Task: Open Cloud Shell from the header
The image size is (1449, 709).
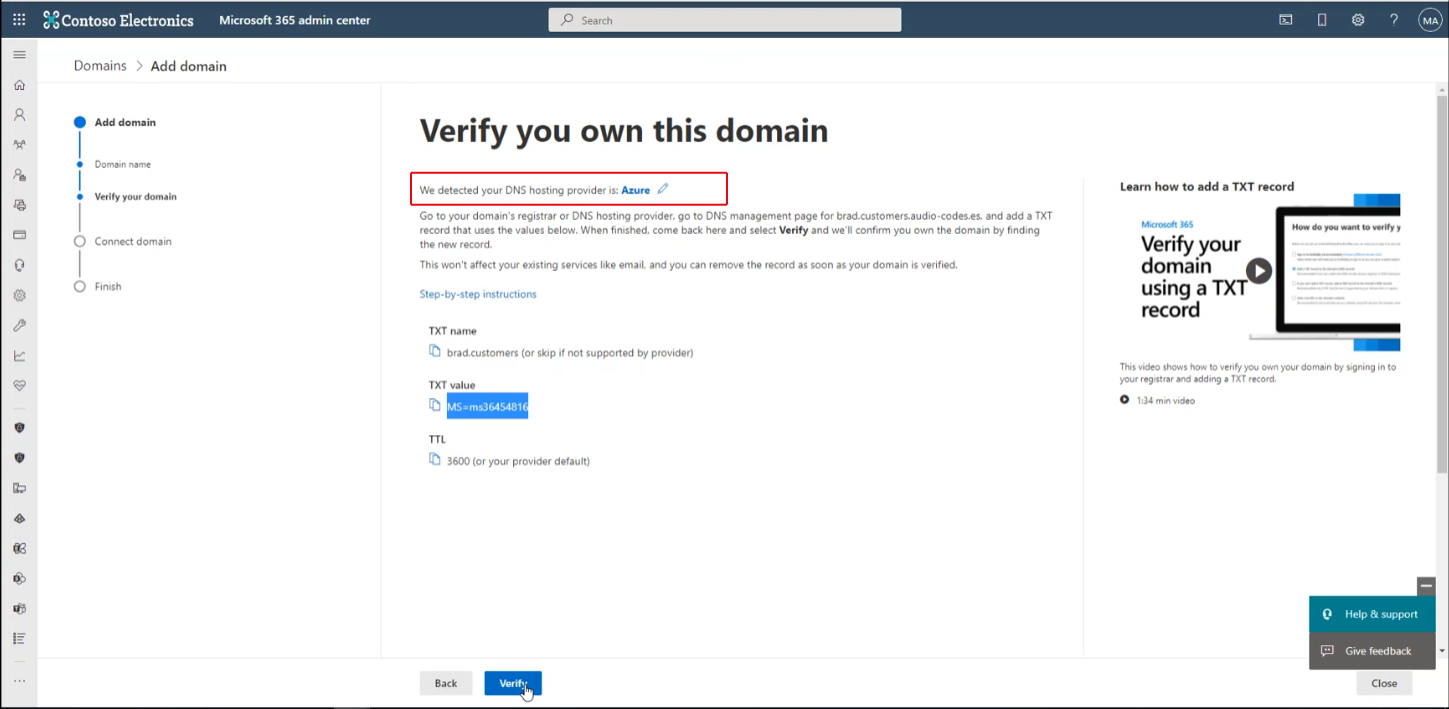Action: (1286, 20)
